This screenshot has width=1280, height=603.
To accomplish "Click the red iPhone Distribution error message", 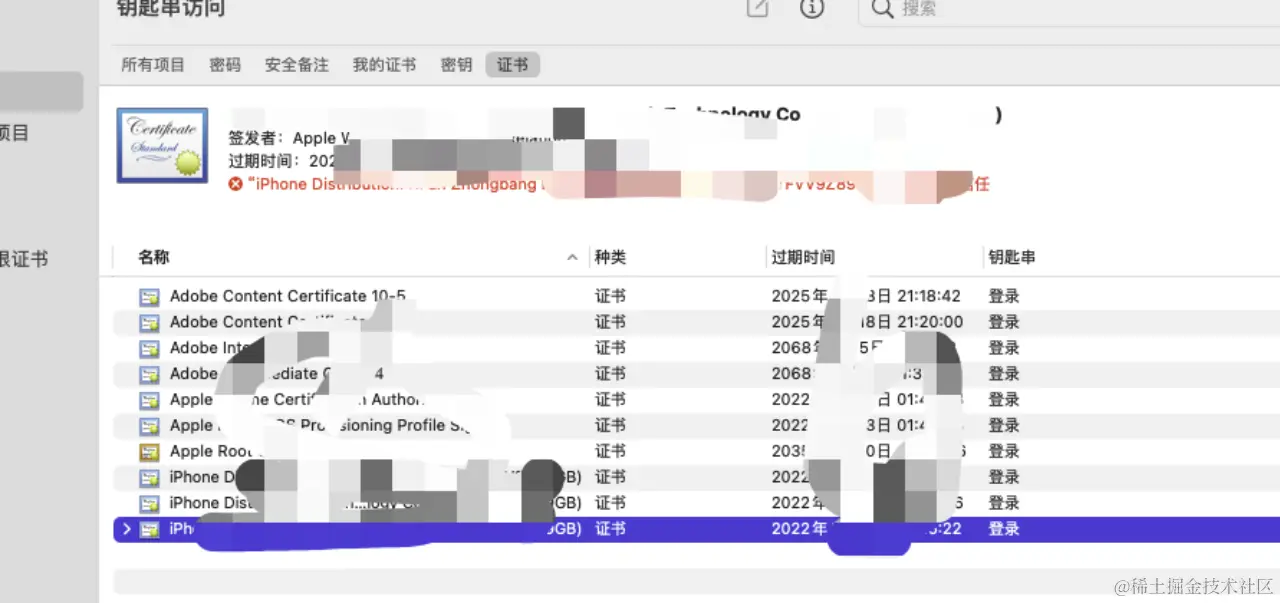I will click(619, 184).
